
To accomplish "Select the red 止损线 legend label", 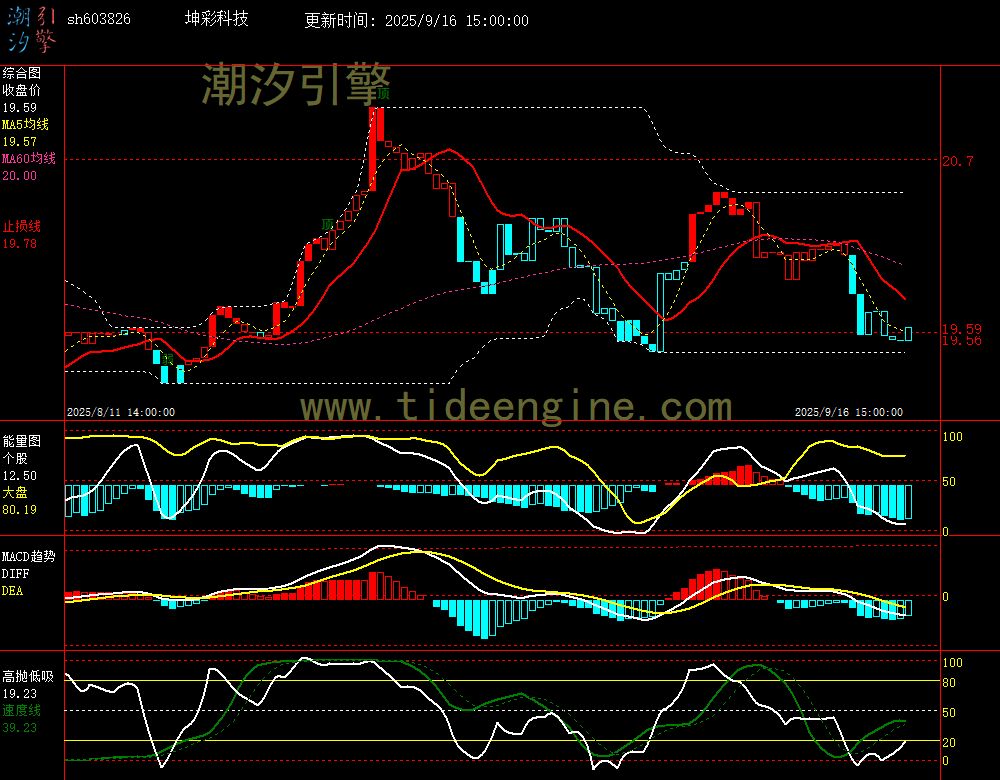I will (x=21, y=226).
